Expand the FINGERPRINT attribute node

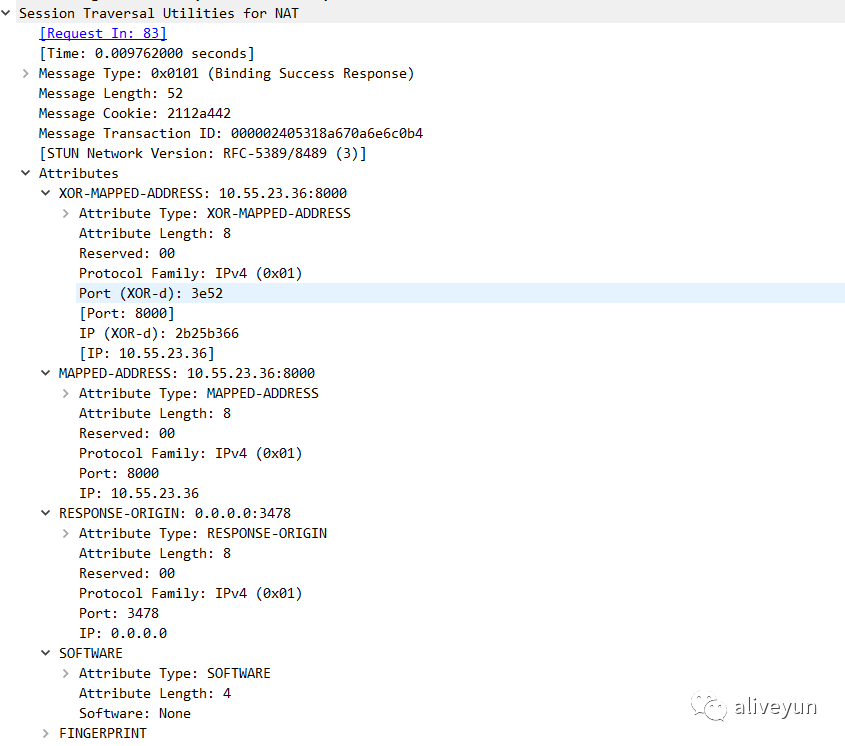46,733
